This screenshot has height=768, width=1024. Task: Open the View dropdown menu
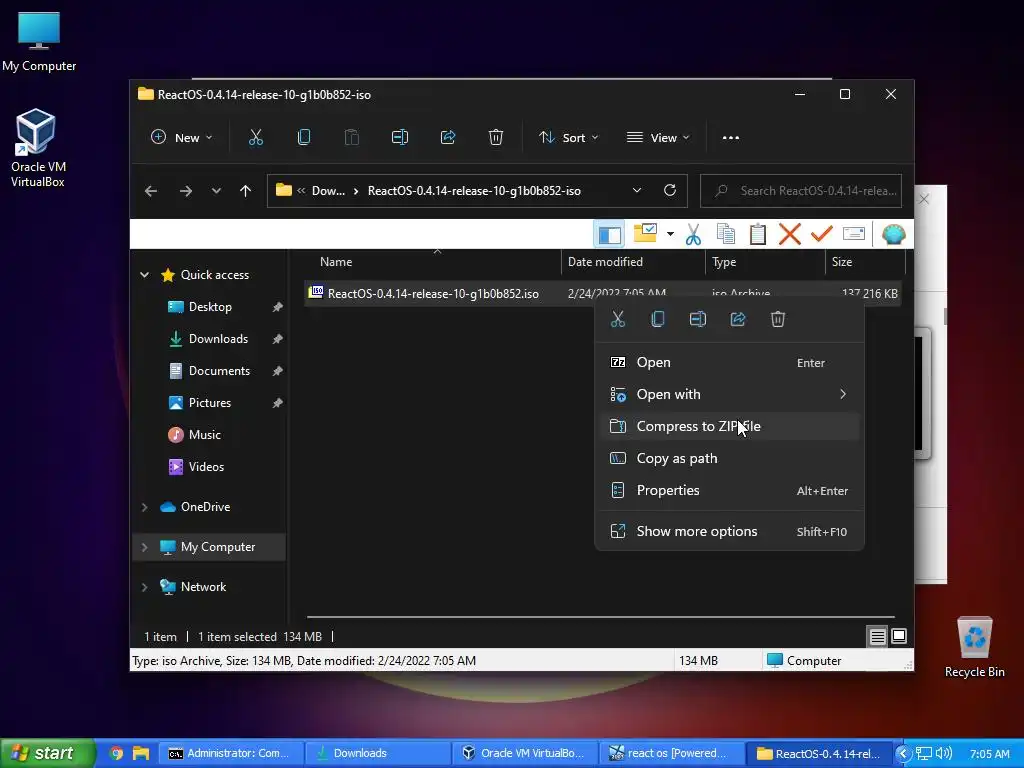[658, 137]
